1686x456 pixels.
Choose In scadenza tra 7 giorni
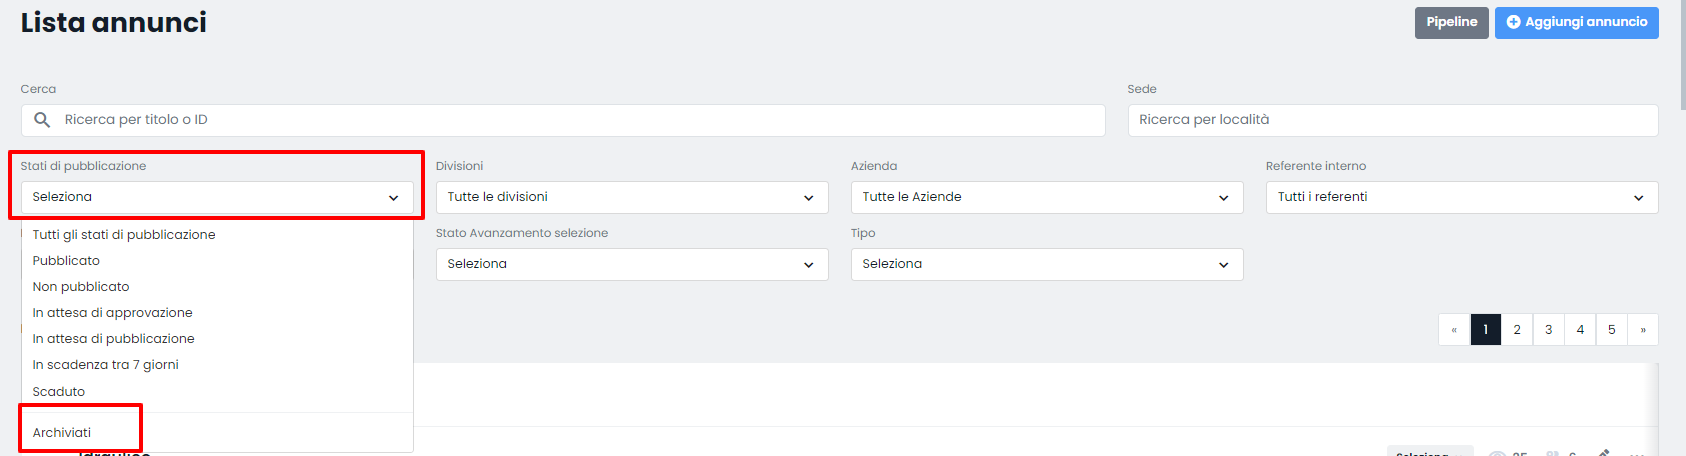coord(105,365)
